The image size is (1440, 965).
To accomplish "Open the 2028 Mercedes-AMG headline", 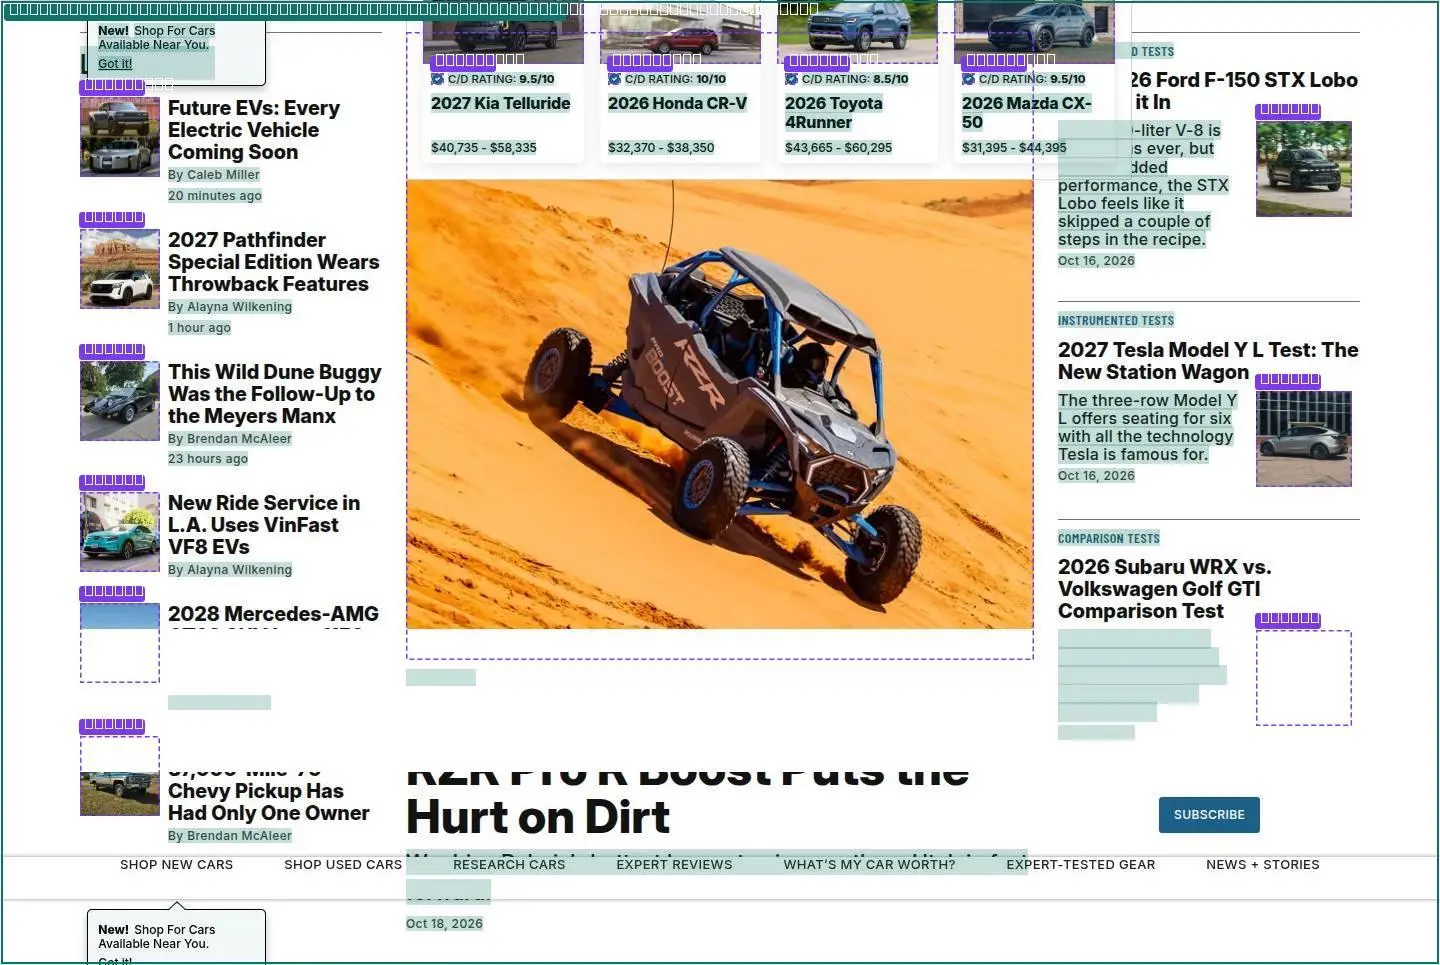I will click(273, 615).
